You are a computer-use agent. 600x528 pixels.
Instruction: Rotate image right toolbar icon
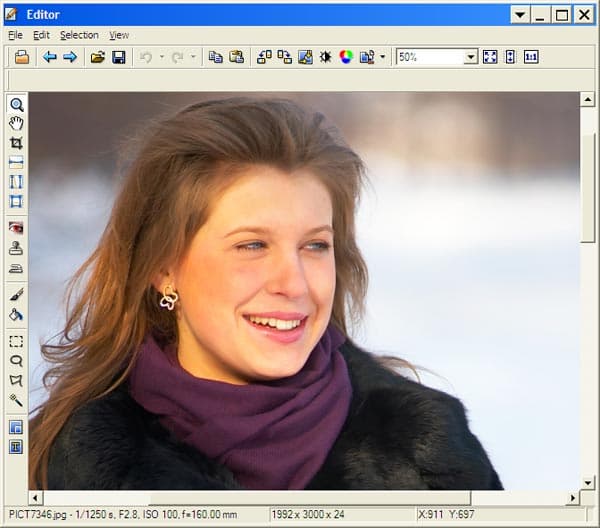coord(285,57)
